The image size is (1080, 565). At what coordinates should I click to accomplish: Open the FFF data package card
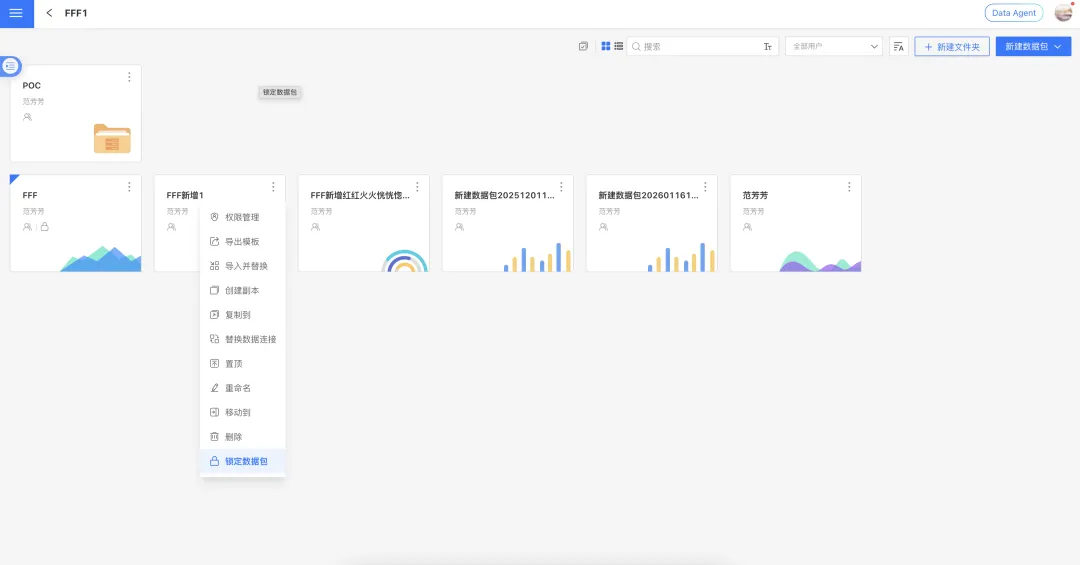pos(76,223)
